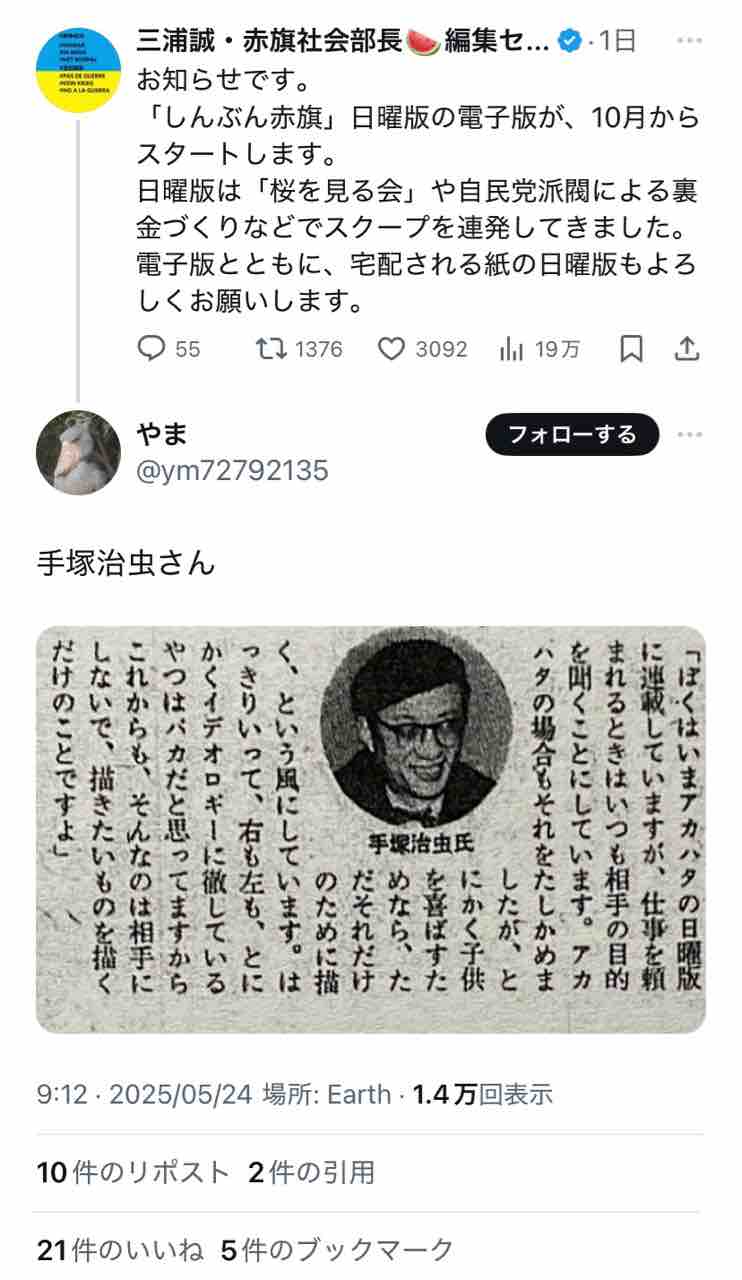Tap the blue verified badge icon
The height and width of the screenshot is (1280, 742).
569,42
